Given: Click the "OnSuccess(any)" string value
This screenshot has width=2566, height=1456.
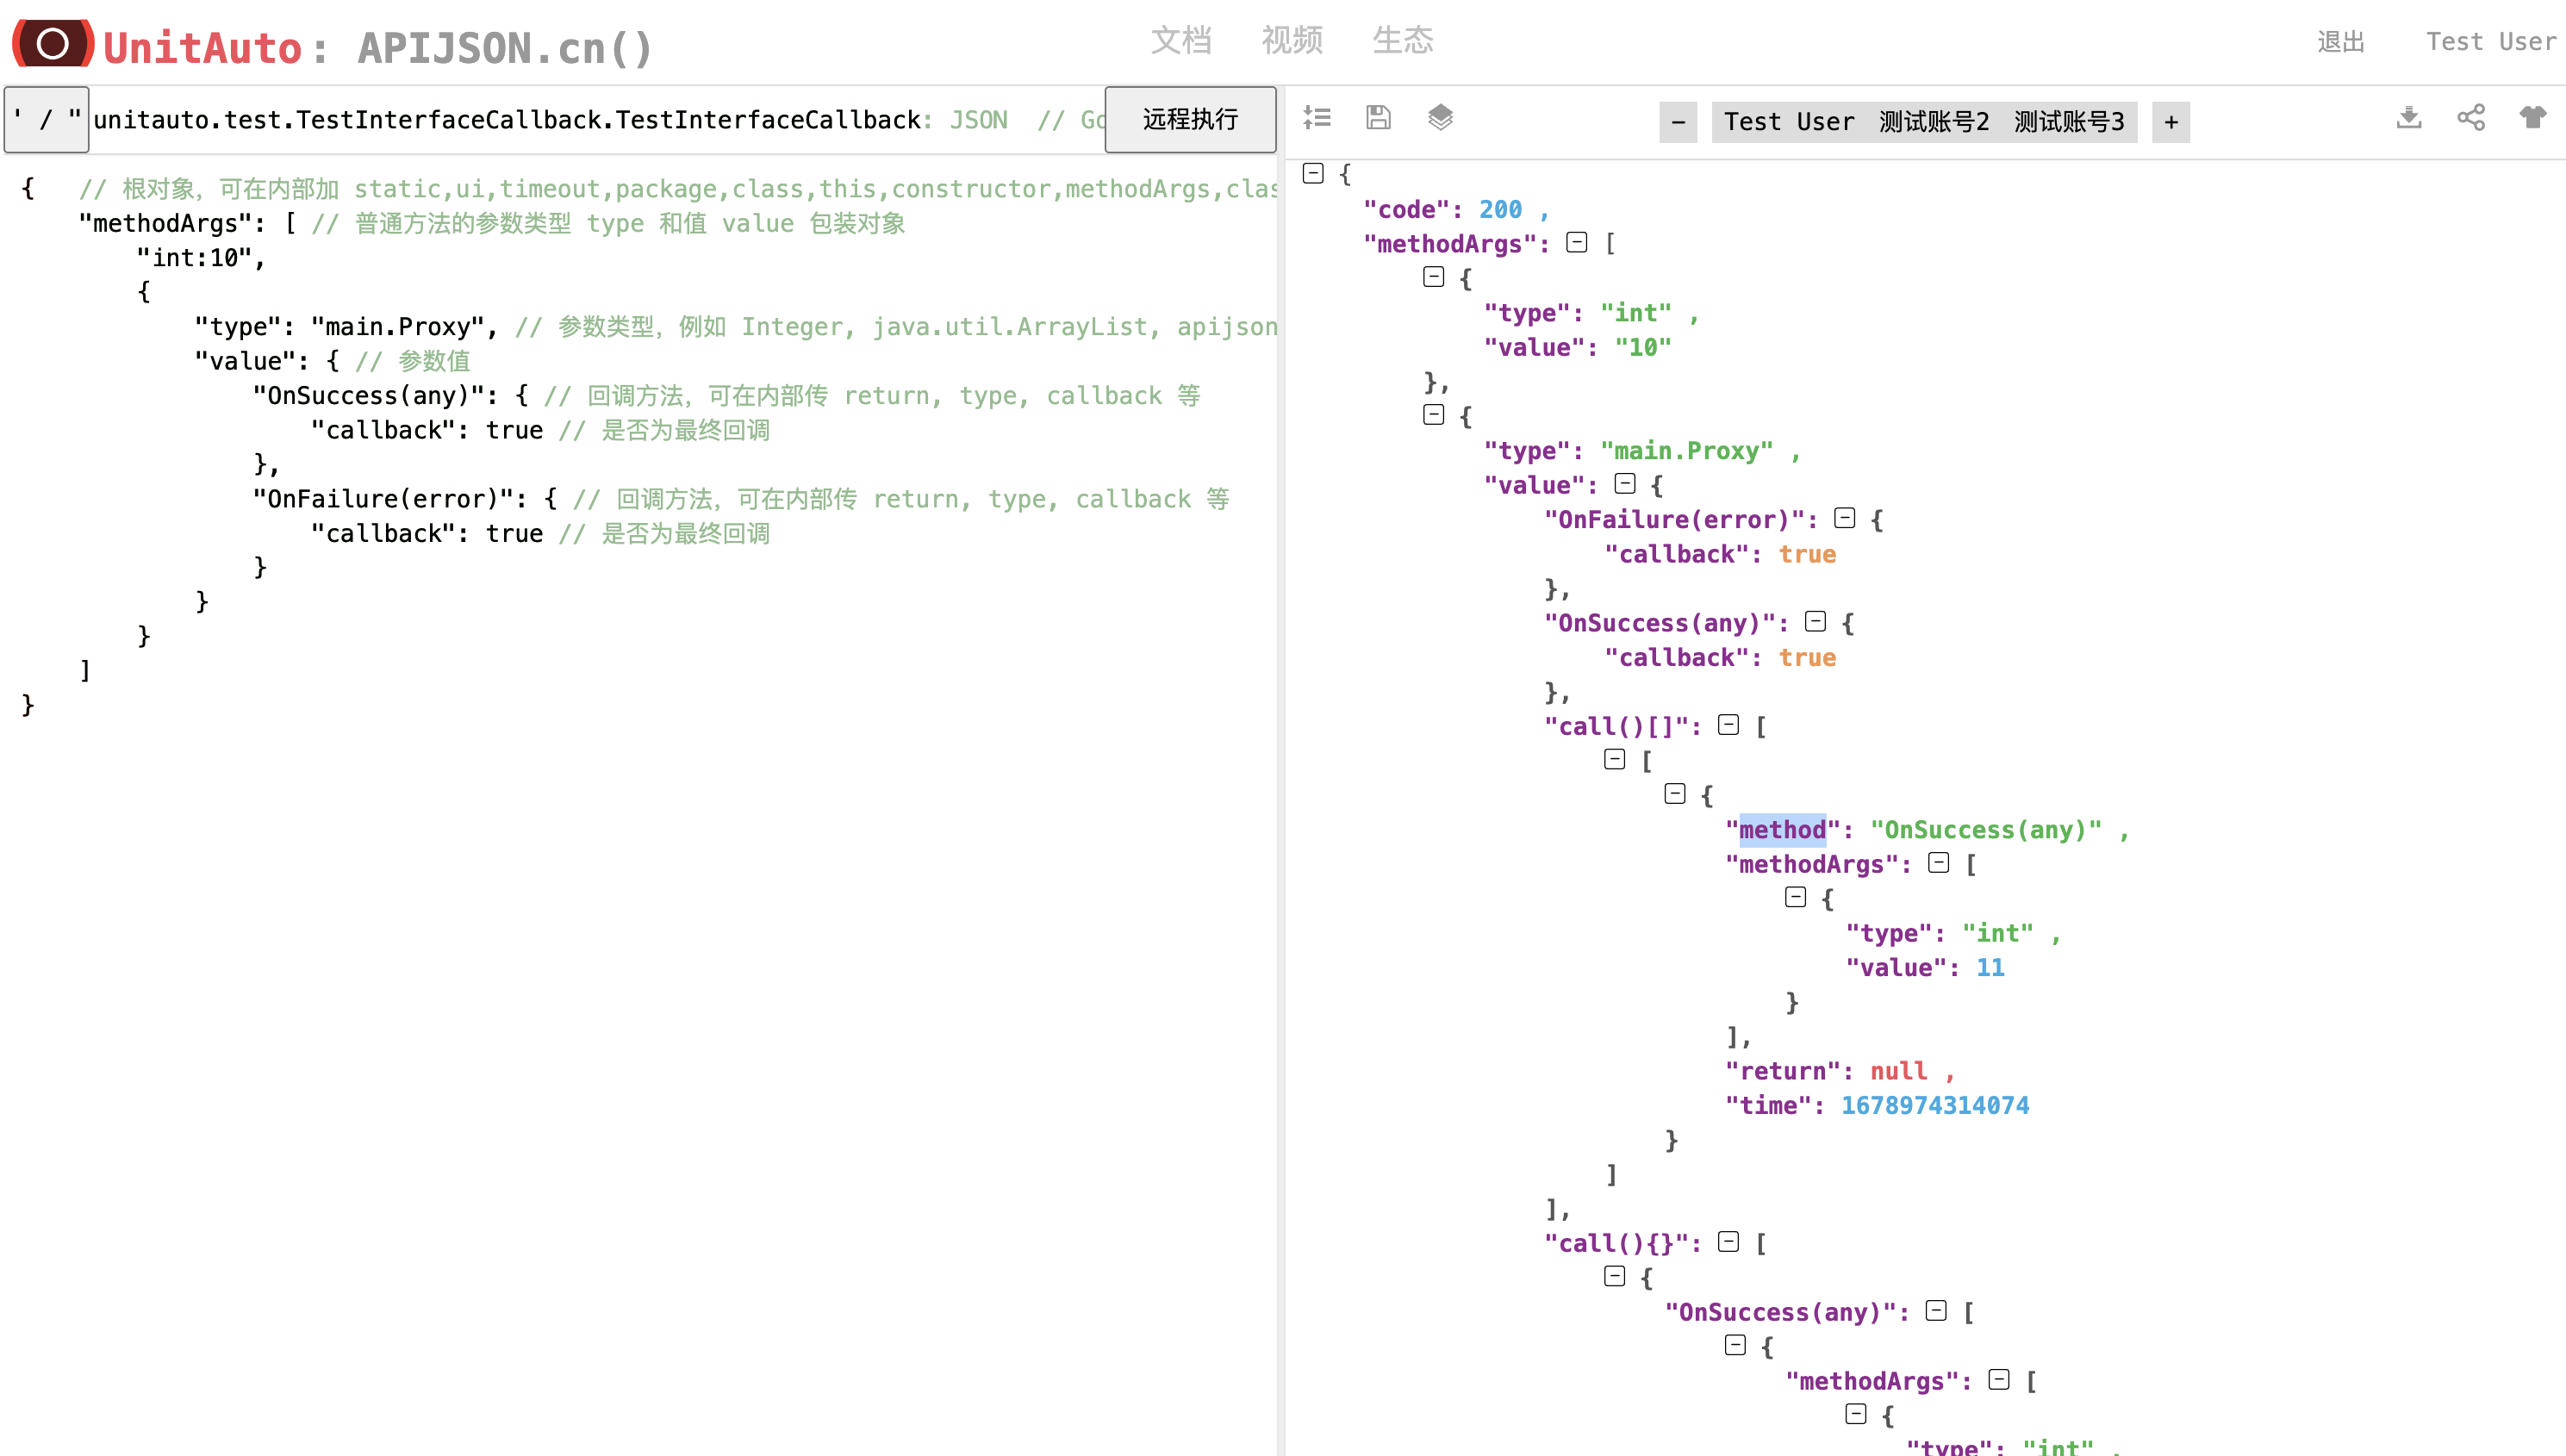Looking at the screenshot, I should [x=1986, y=830].
